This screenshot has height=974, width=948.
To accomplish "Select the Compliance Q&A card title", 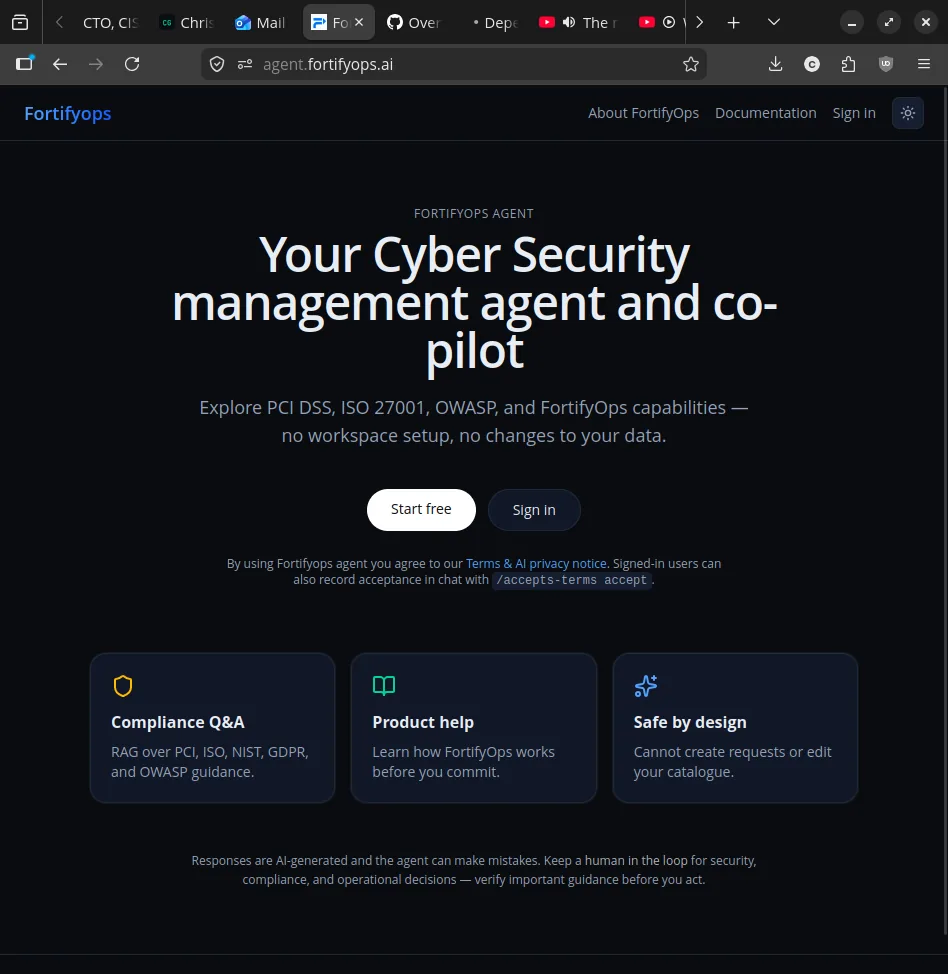I will (178, 722).
